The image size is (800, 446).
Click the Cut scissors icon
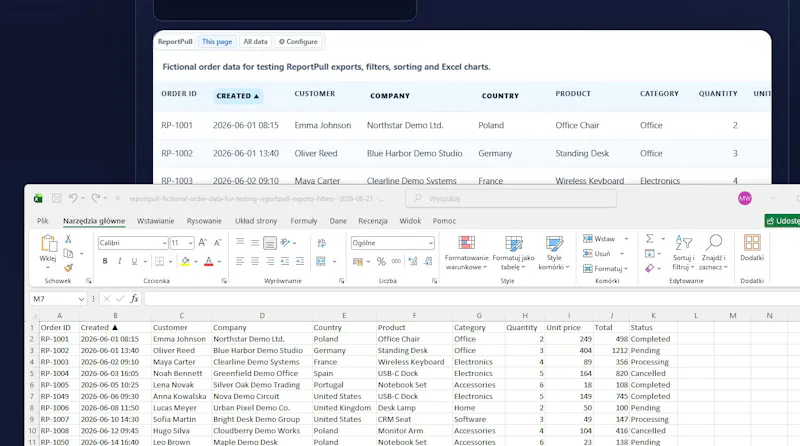(68, 239)
